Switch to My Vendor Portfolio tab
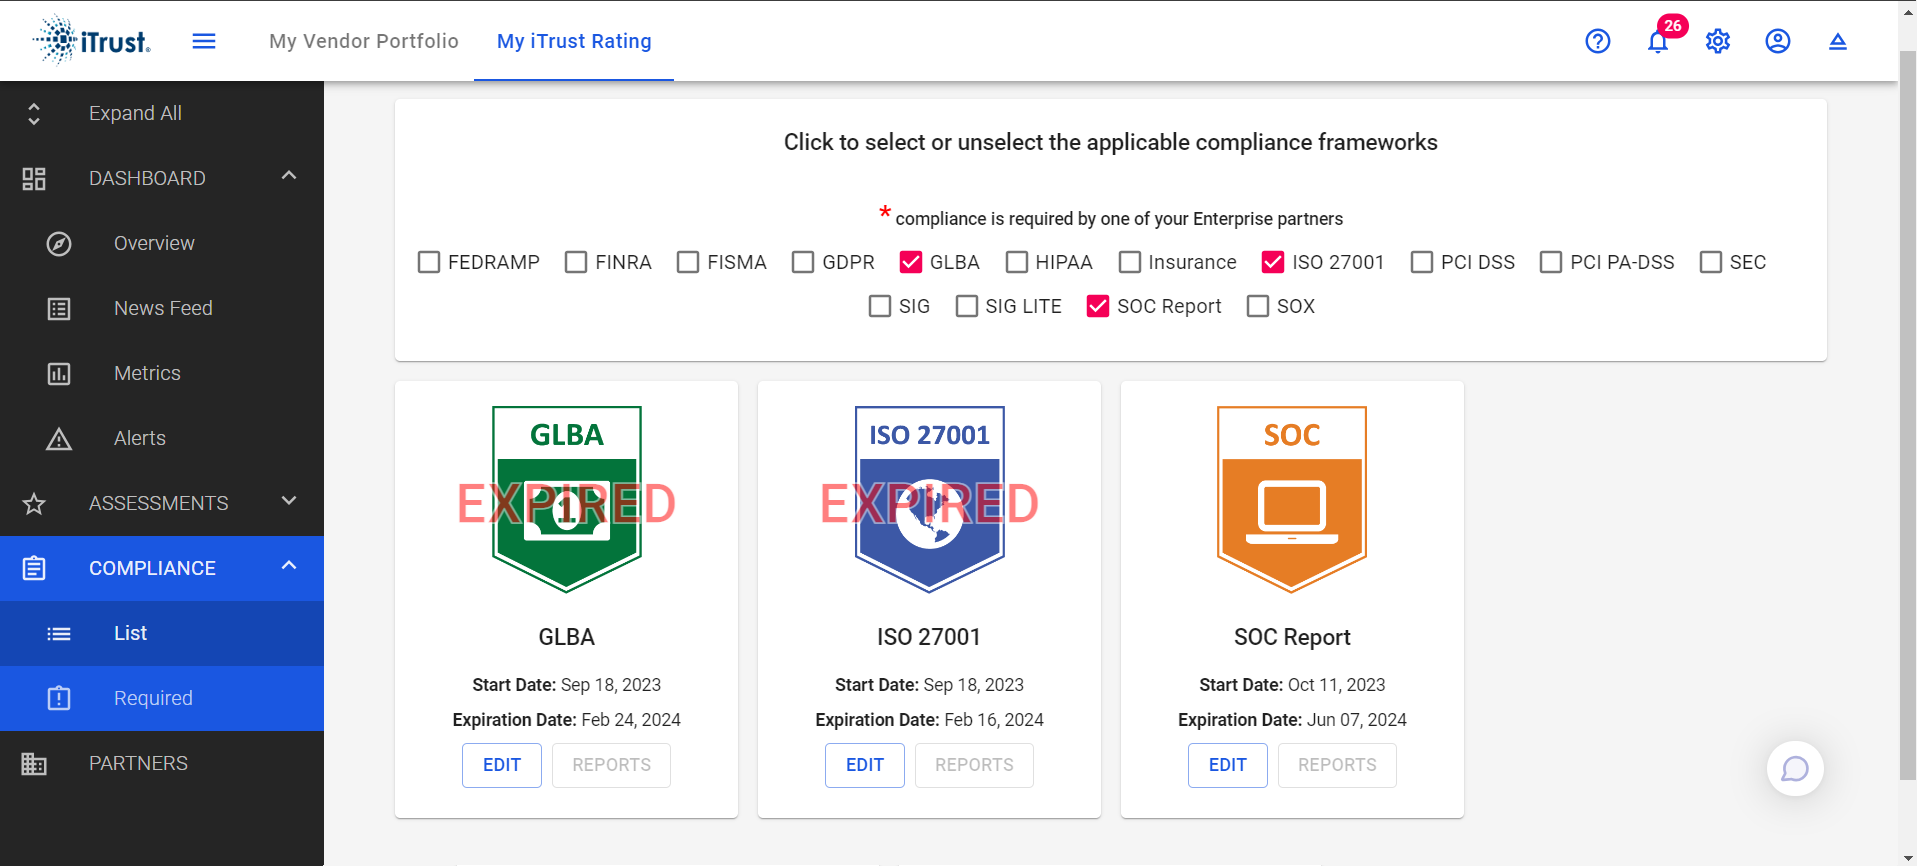 [364, 41]
